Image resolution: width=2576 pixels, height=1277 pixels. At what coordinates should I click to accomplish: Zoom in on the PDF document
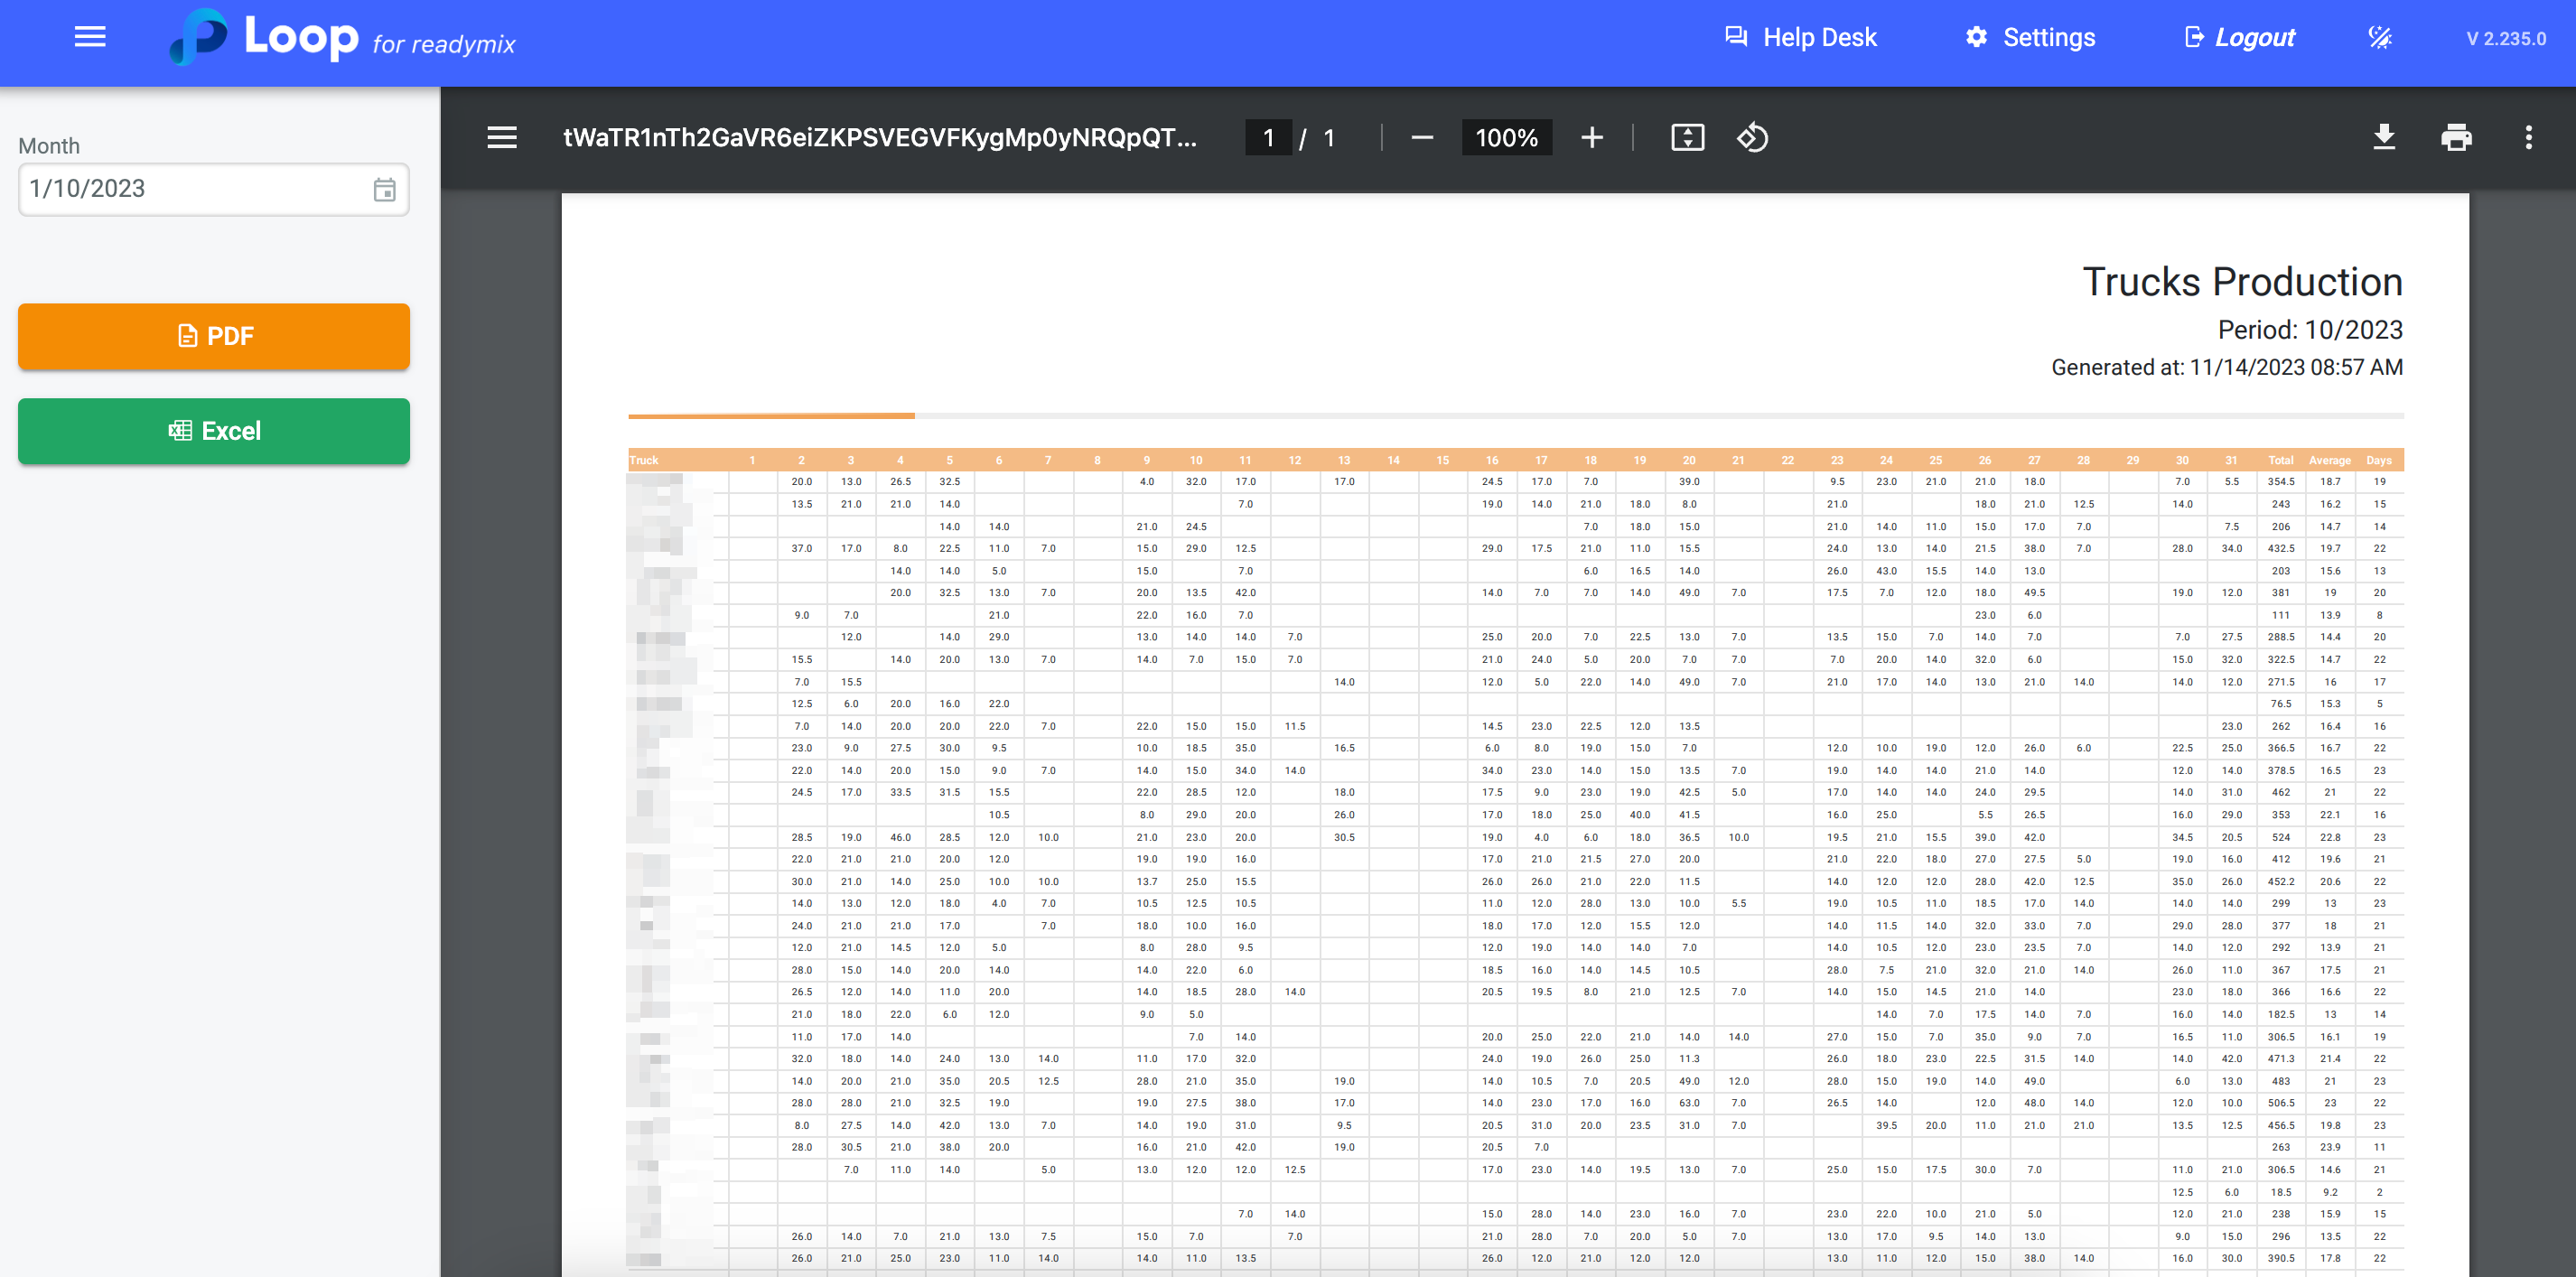(x=1592, y=138)
